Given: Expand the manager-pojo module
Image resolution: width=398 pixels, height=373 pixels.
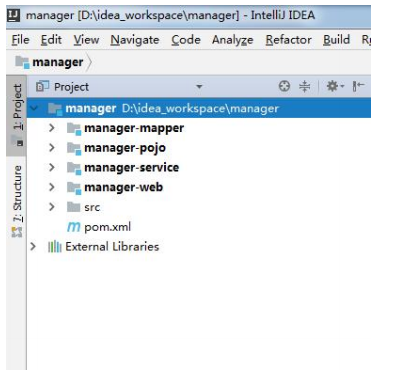Looking at the screenshot, I should pyautogui.click(x=52, y=147).
